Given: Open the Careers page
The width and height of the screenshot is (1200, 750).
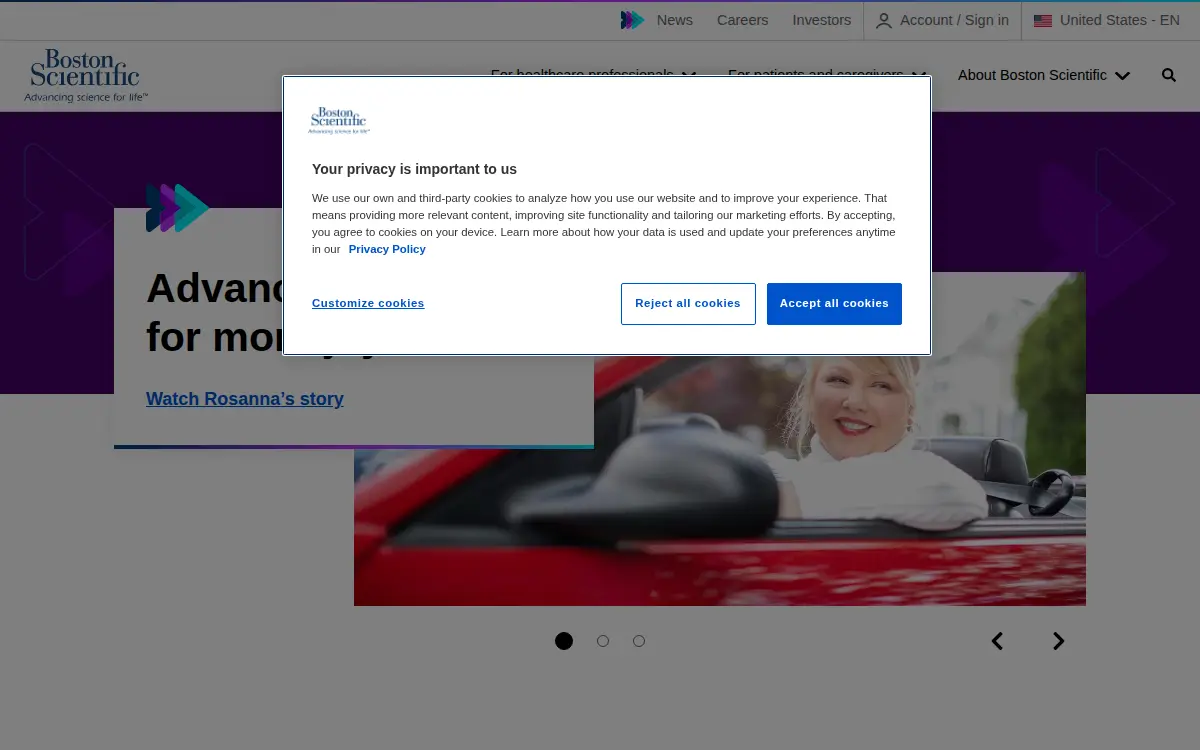Looking at the screenshot, I should pyautogui.click(x=743, y=20).
